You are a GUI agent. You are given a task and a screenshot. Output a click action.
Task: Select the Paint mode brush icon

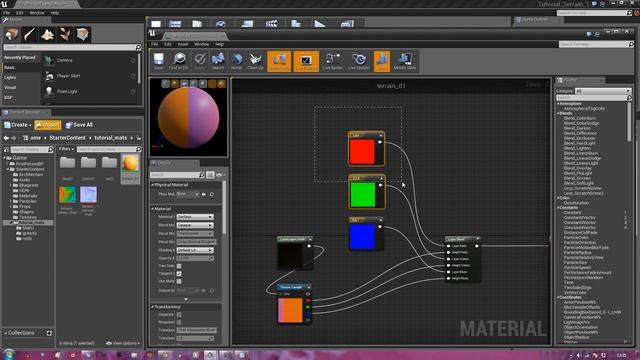coord(29,35)
